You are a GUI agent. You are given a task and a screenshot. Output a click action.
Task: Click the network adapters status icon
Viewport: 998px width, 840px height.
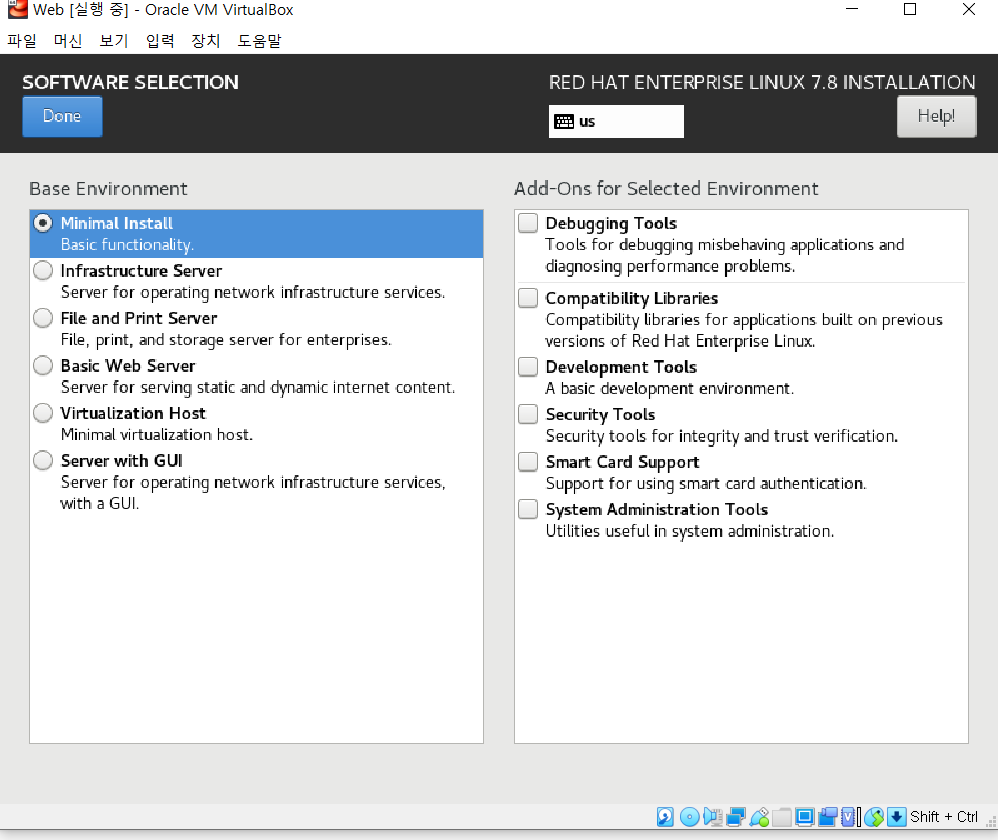click(736, 816)
